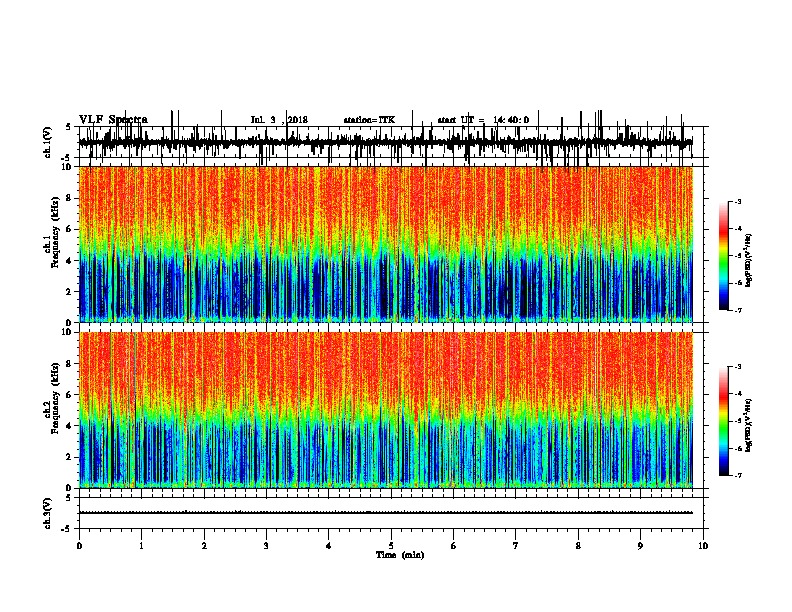Click the flat ch.3 voltage trace
Viewport: 792px width, 612px height.
pos(385,513)
